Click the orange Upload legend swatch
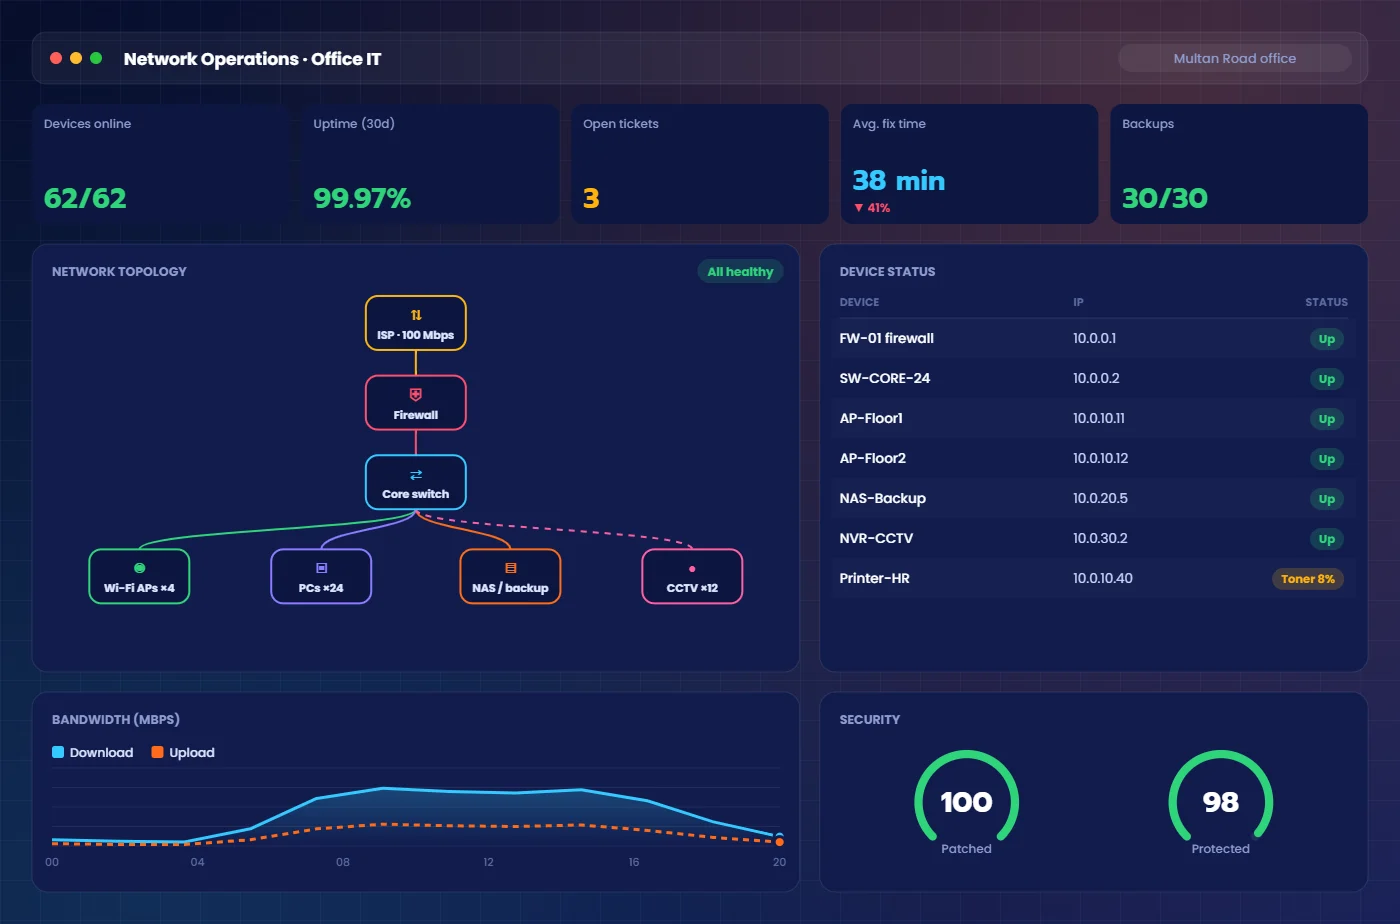The image size is (1400, 924). (x=157, y=752)
